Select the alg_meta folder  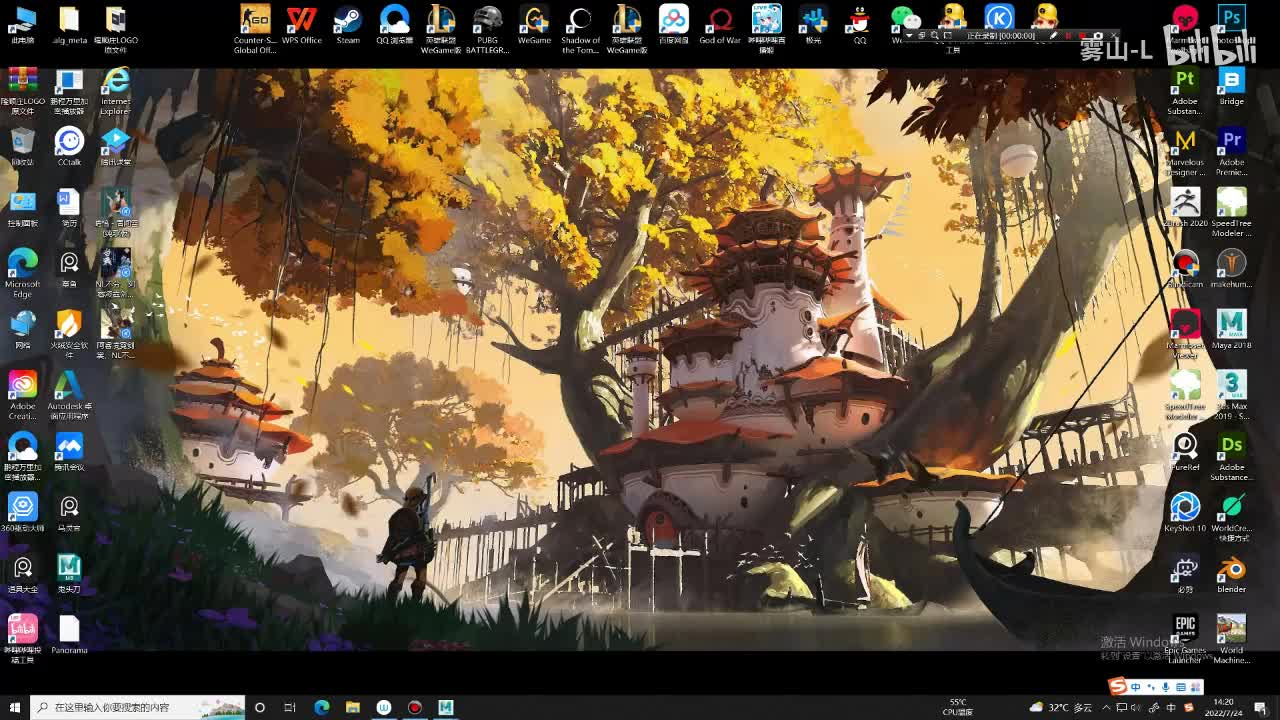pyautogui.click(x=69, y=19)
